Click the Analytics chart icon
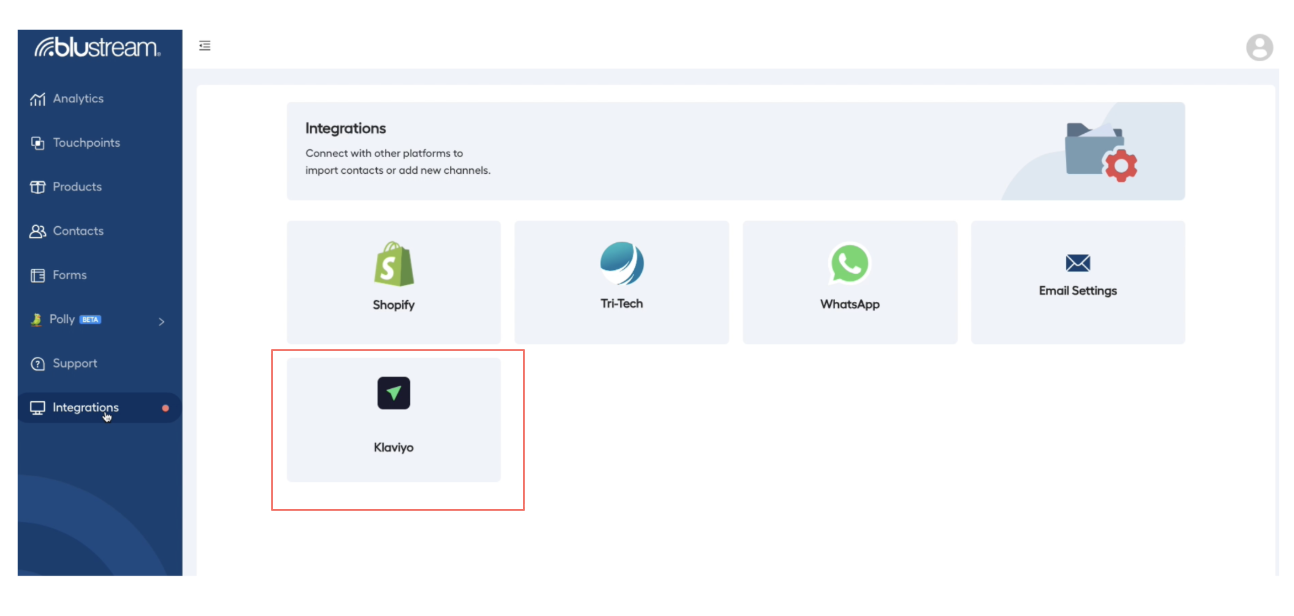1294x616 pixels. 38,99
